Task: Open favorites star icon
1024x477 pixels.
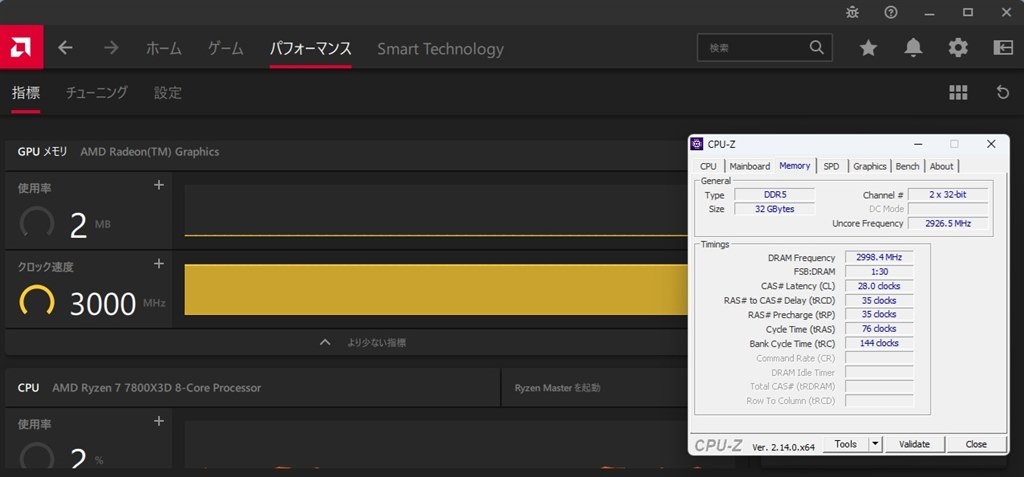Action: pos(868,48)
